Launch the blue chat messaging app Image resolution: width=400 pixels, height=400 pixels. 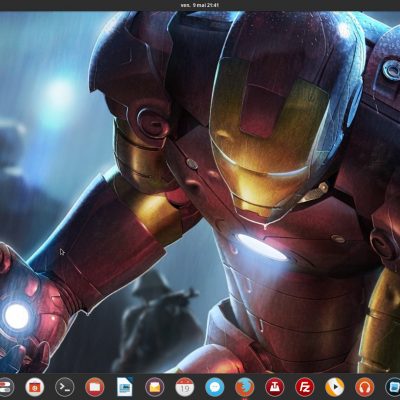(215, 387)
